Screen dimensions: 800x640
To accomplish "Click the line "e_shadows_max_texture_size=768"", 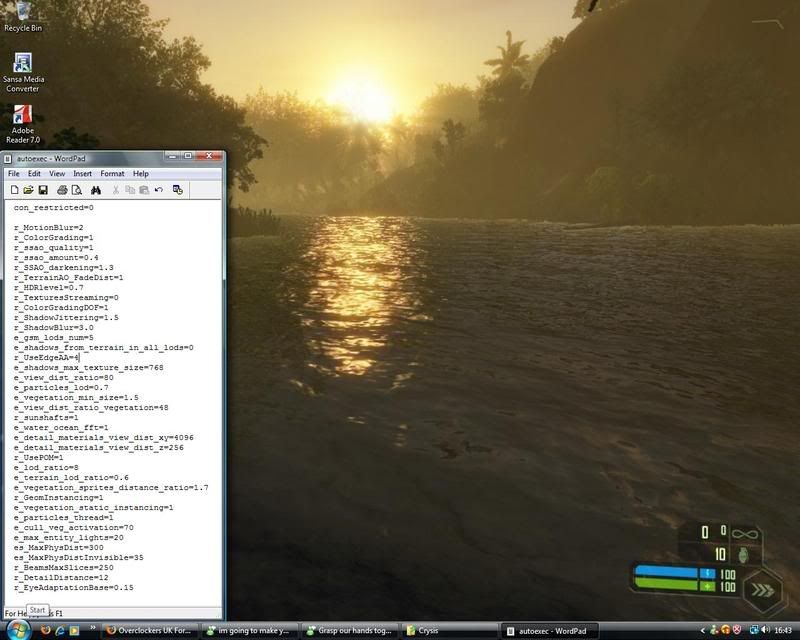I will point(89,367).
